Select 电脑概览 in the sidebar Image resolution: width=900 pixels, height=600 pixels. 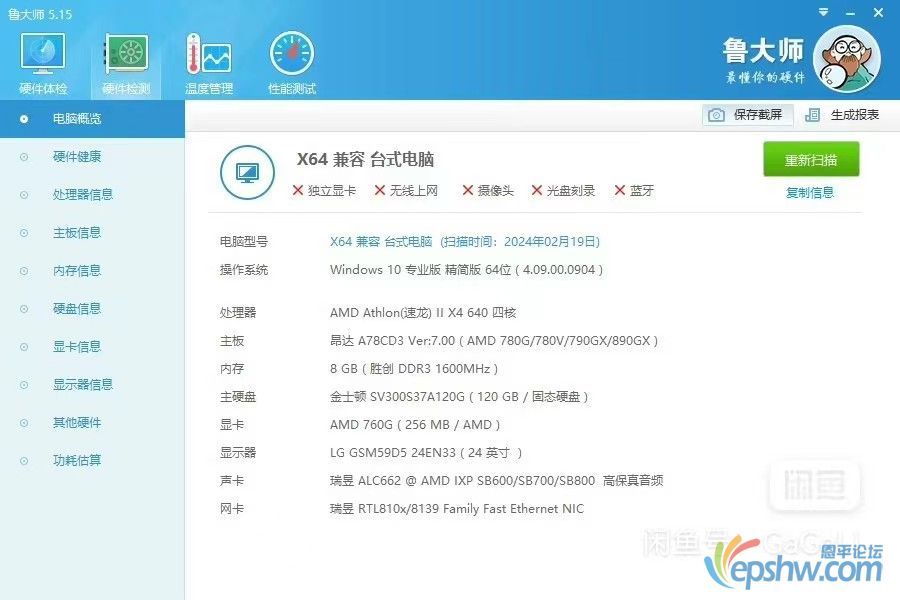pos(92,119)
